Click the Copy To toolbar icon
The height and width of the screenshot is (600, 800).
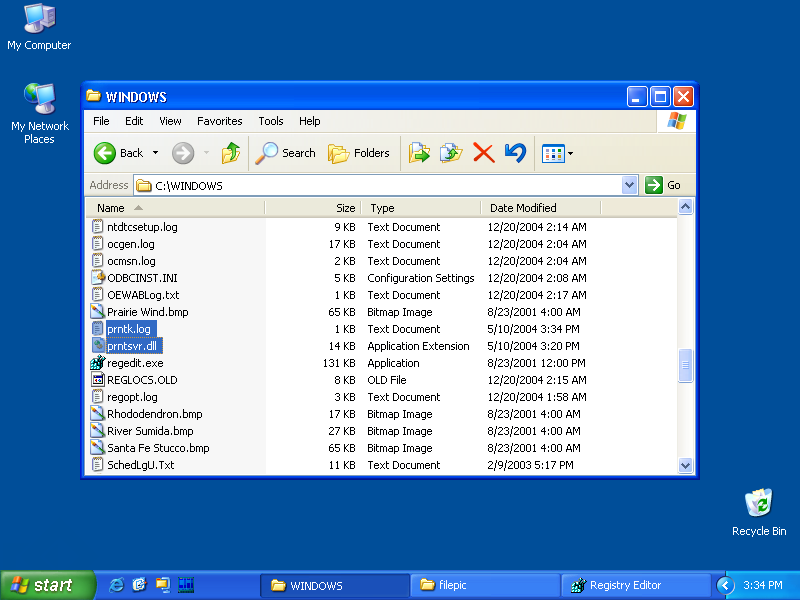click(x=451, y=153)
